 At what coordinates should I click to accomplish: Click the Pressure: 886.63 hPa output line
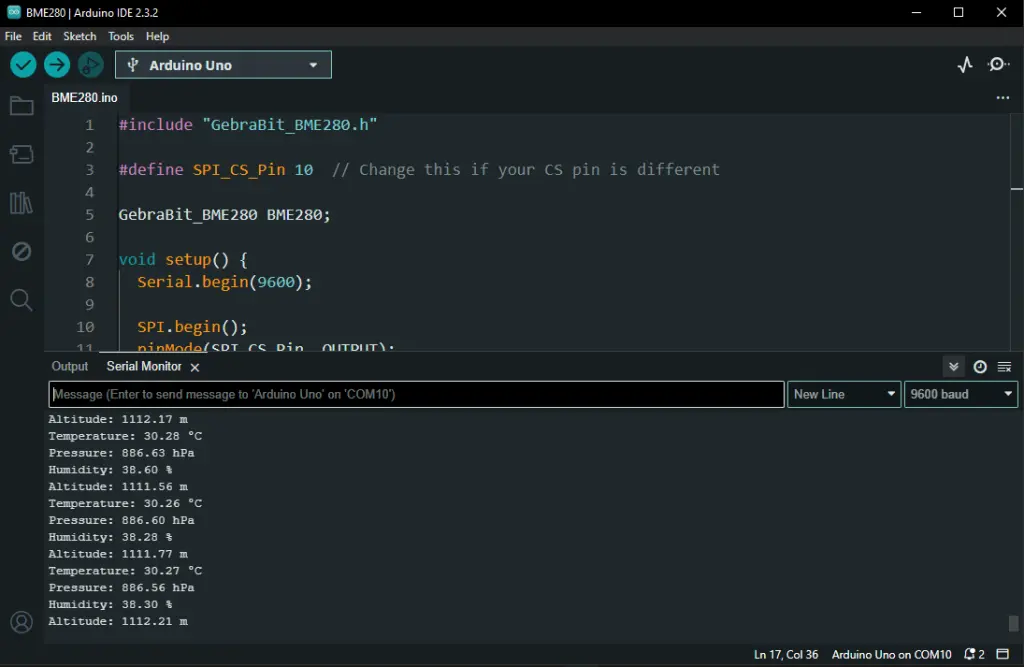121,453
